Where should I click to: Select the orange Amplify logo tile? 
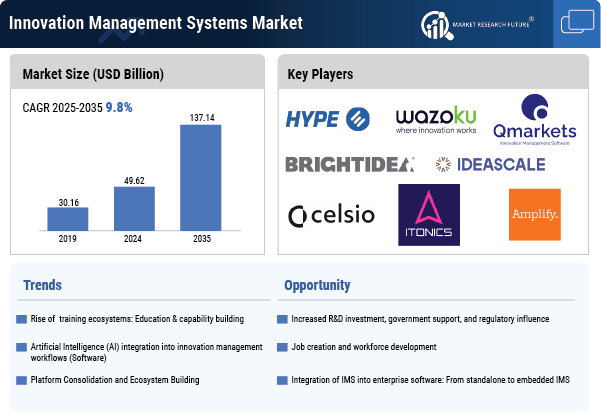[x=534, y=215]
